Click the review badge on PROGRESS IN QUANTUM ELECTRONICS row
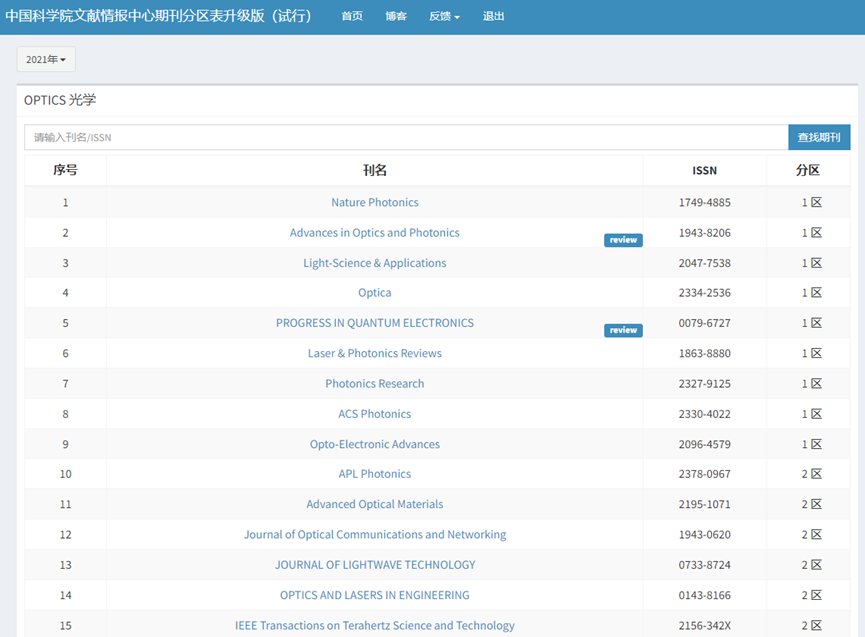This screenshot has height=637, width=865. coord(623,330)
